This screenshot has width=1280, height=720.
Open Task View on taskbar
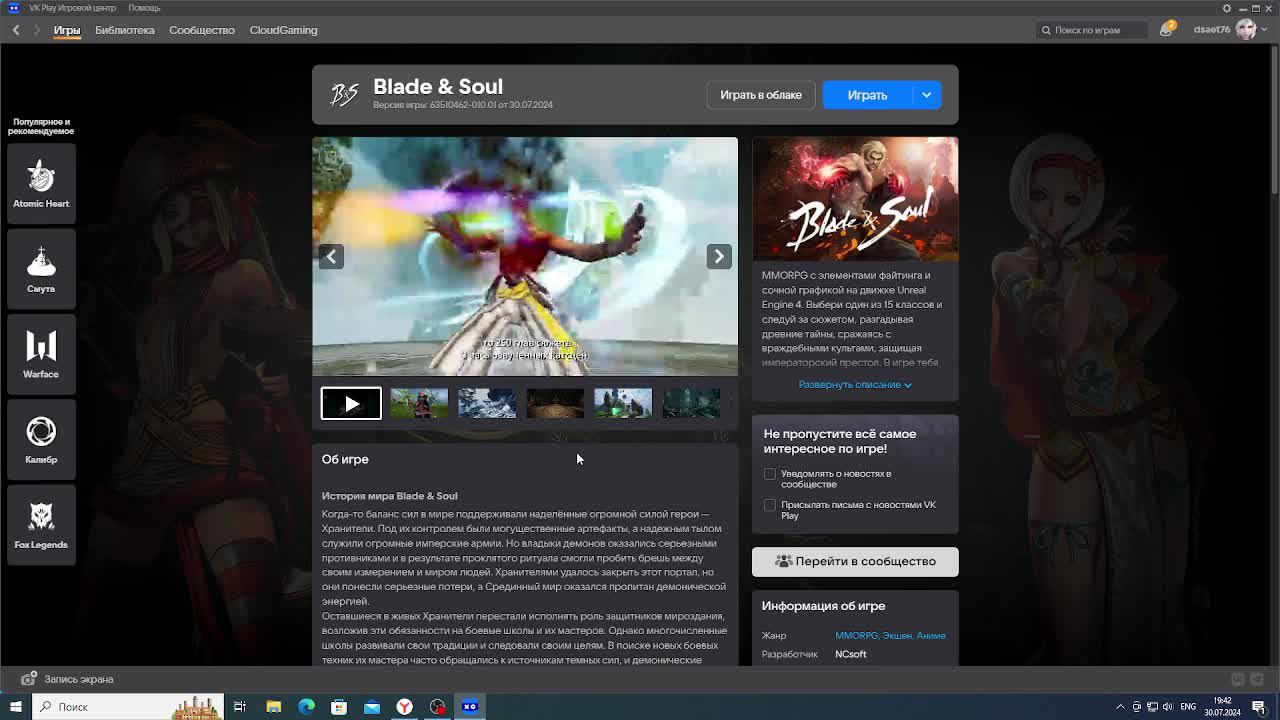[x=240, y=707]
